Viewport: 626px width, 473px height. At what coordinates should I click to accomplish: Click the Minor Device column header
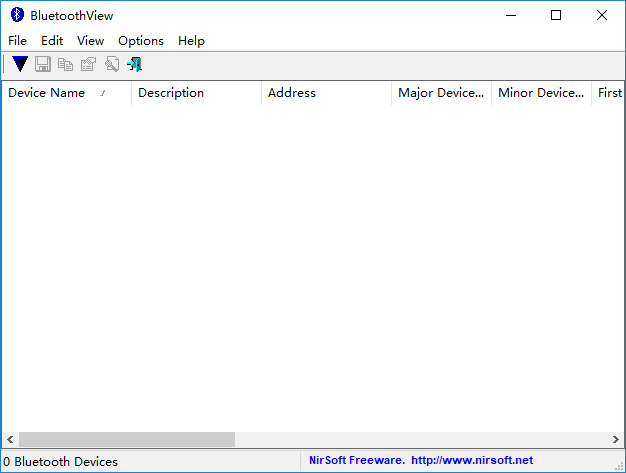click(541, 93)
